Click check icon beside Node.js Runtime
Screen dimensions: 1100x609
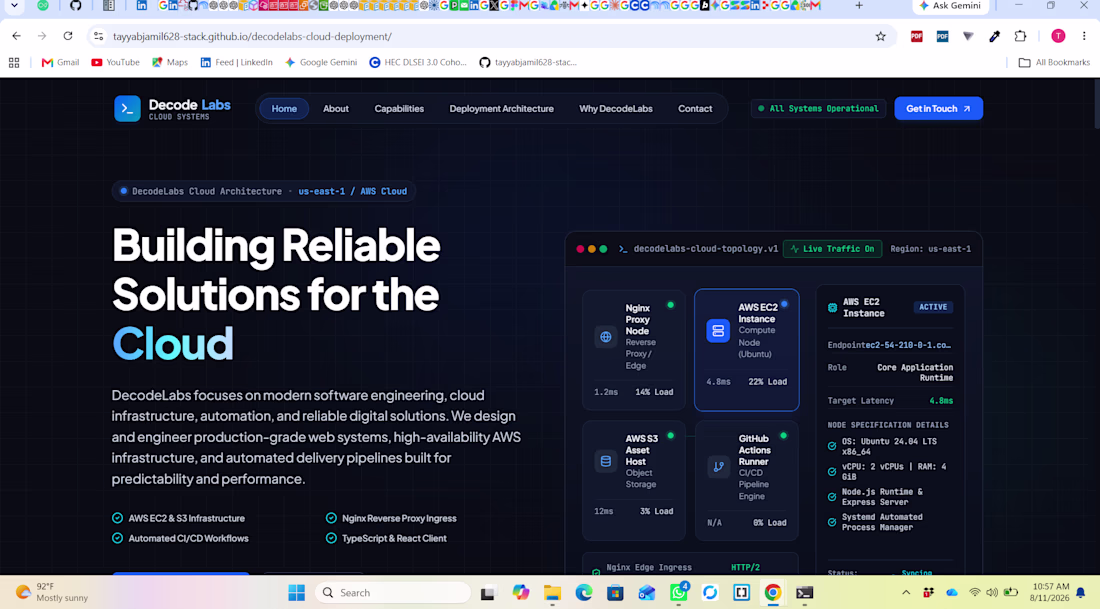point(832,497)
